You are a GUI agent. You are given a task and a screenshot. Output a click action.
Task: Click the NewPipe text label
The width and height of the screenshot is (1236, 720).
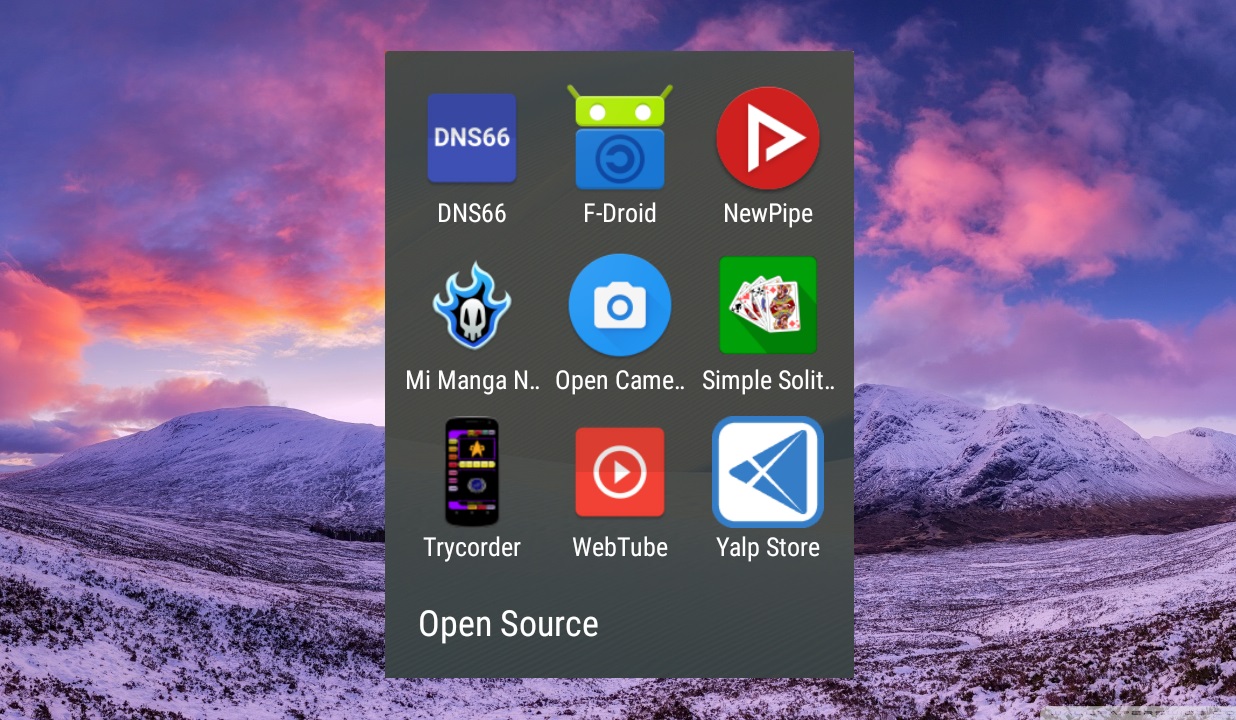point(768,213)
